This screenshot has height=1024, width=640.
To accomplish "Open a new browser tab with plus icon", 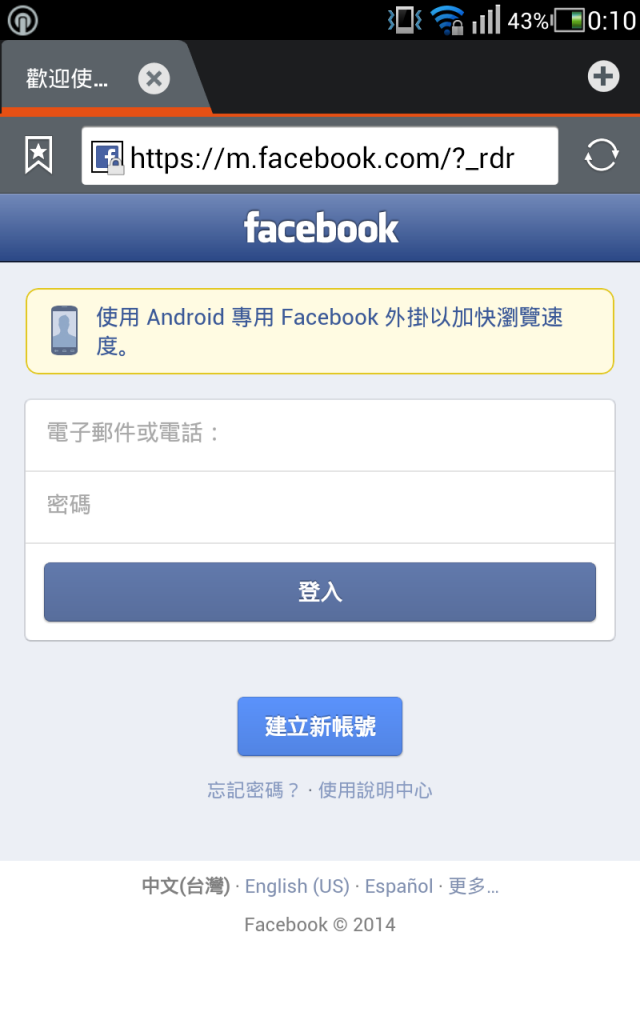I will click(603, 76).
